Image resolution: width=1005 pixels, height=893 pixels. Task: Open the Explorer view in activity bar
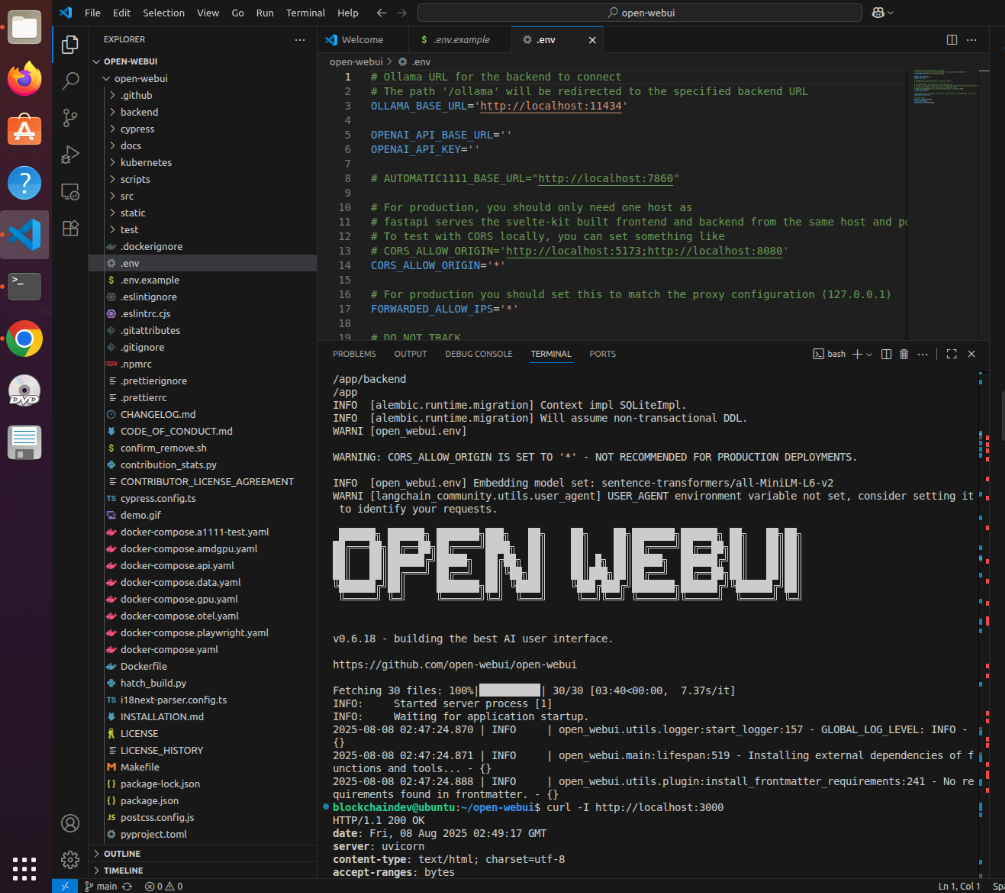pyautogui.click(x=70, y=44)
